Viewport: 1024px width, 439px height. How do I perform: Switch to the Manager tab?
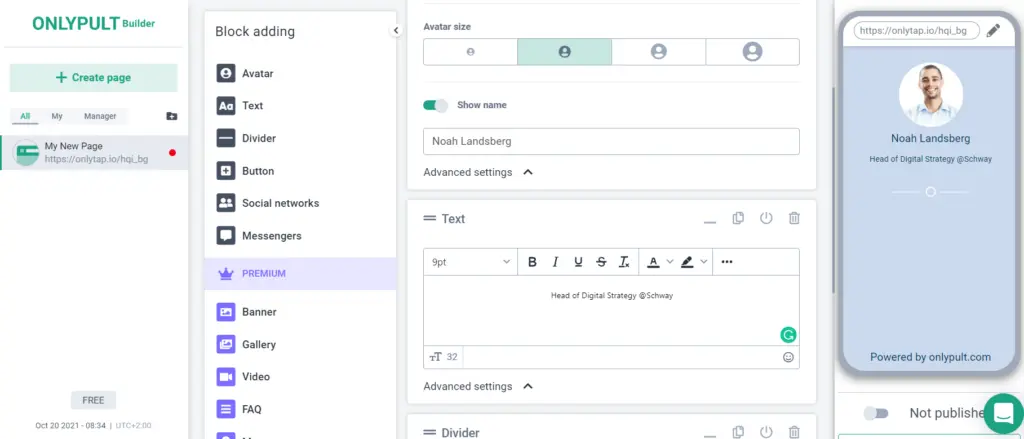[x=100, y=116]
